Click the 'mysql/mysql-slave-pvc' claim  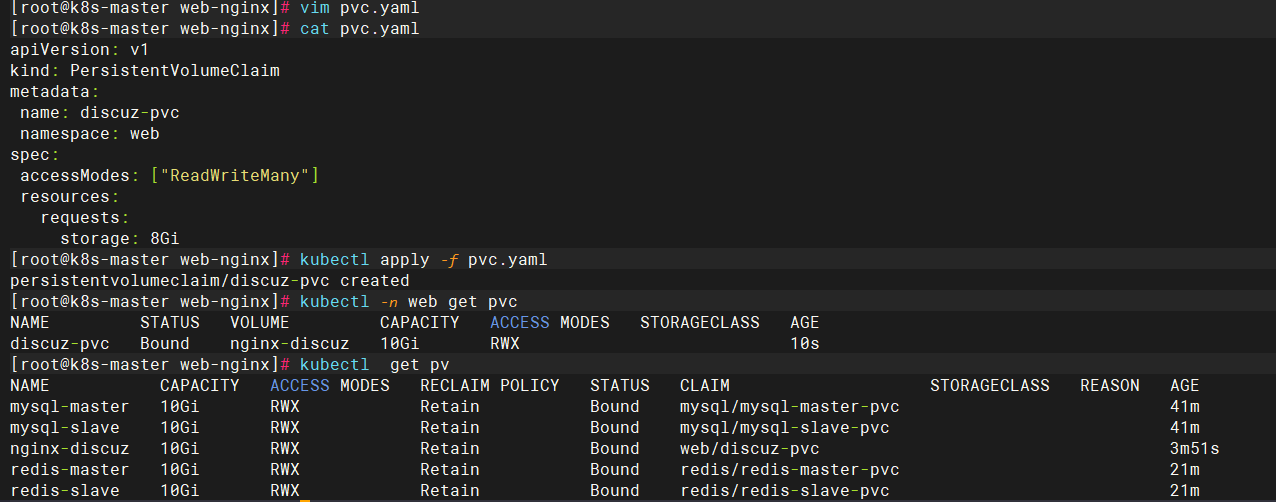(x=785, y=428)
